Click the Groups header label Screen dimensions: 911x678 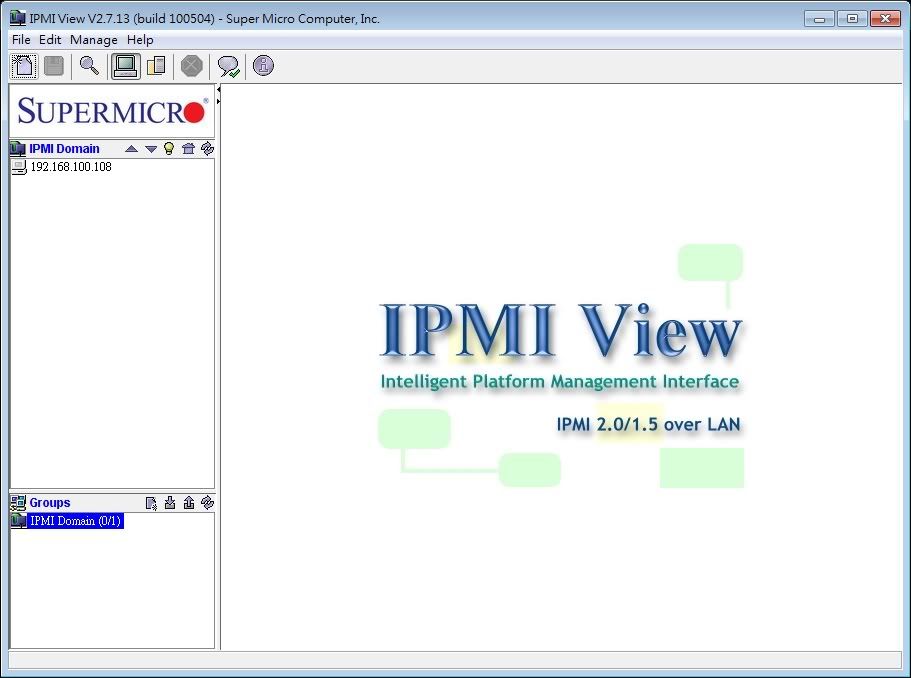(x=50, y=503)
